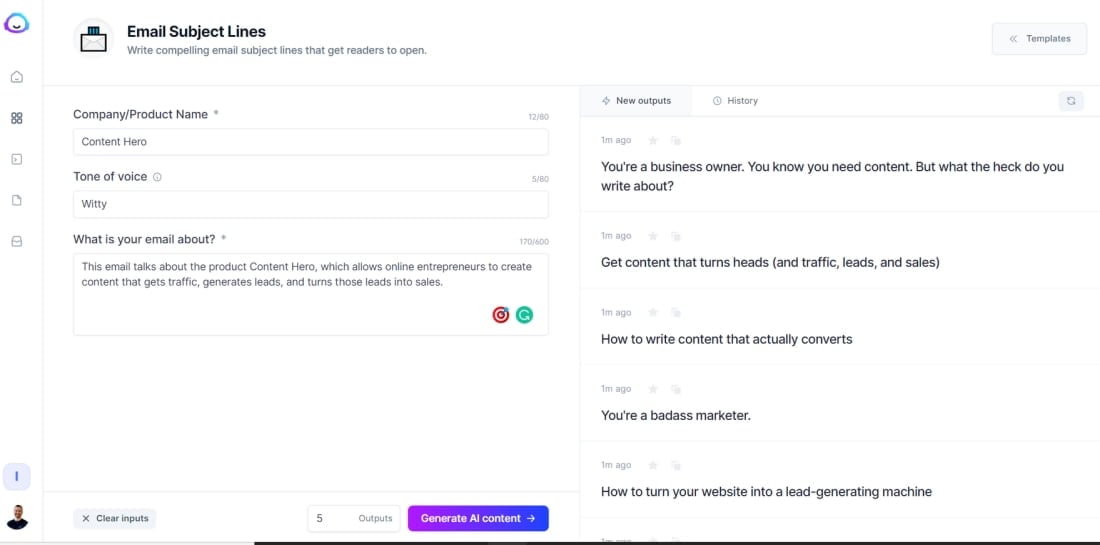The width and height of the screenshot is (1100, 545).
Task: Star the 'How to write content' output
Action: click(x=653, y=312)
